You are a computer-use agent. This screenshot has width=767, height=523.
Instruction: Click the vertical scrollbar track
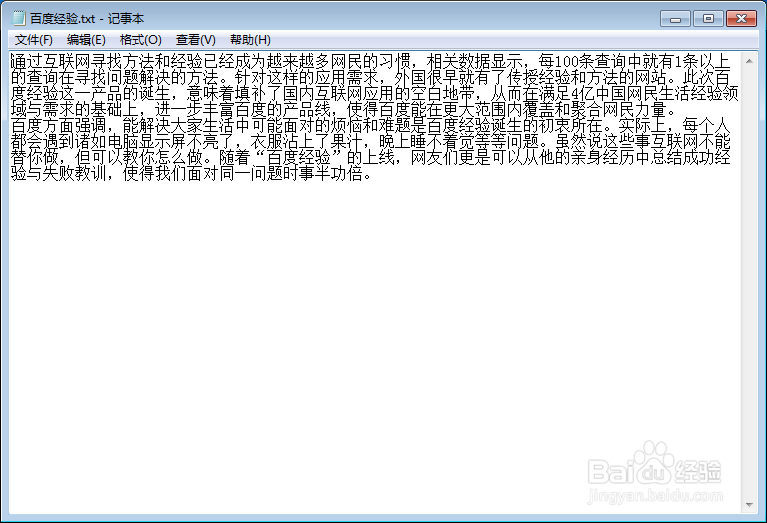[749, 283]
